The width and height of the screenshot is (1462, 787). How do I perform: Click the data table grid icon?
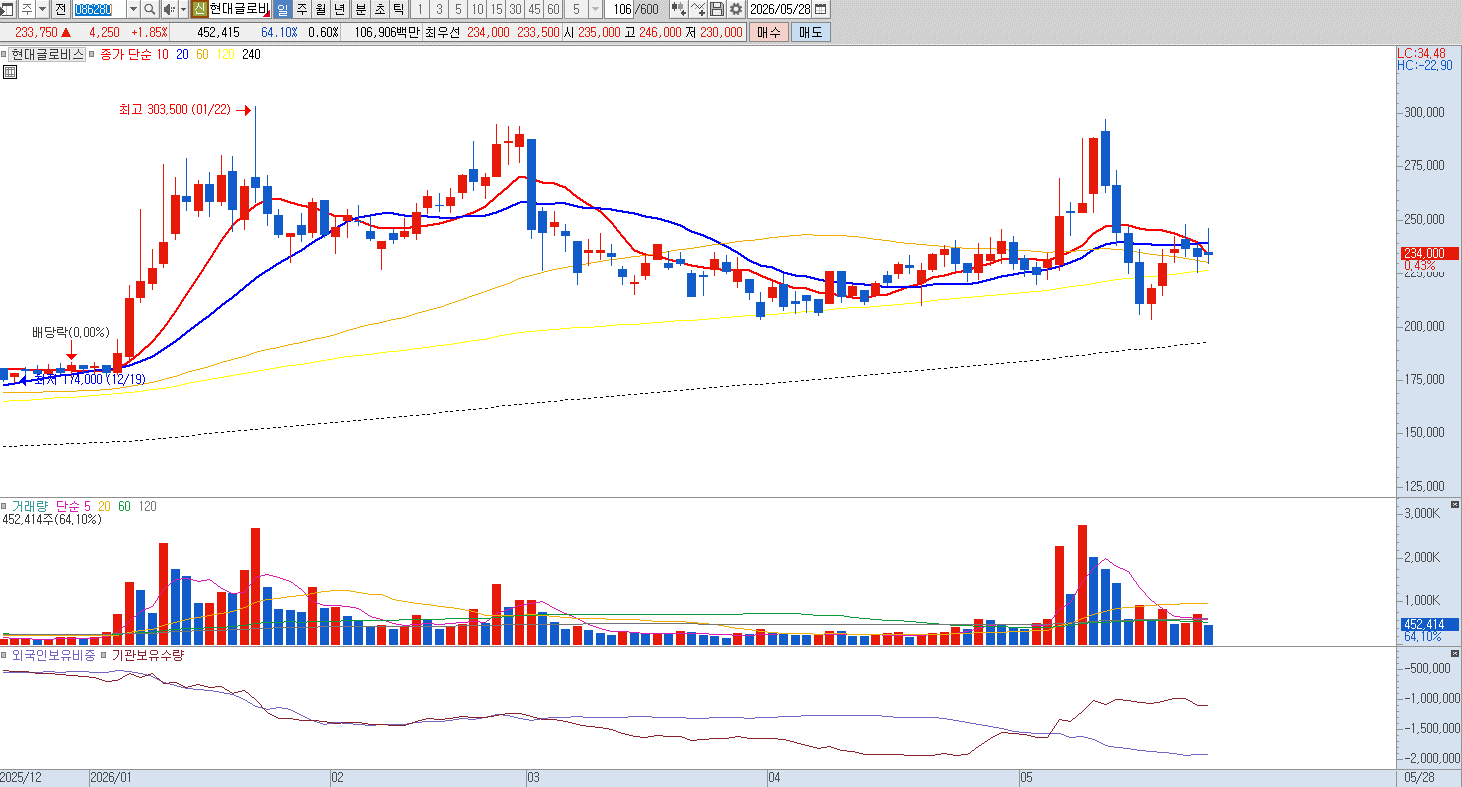(10, 72)
